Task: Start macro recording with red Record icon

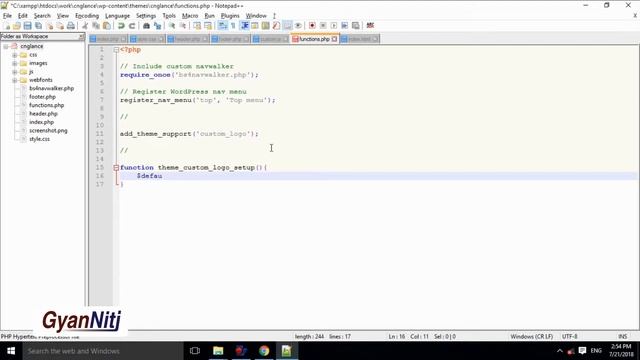Action: point(312,26)
